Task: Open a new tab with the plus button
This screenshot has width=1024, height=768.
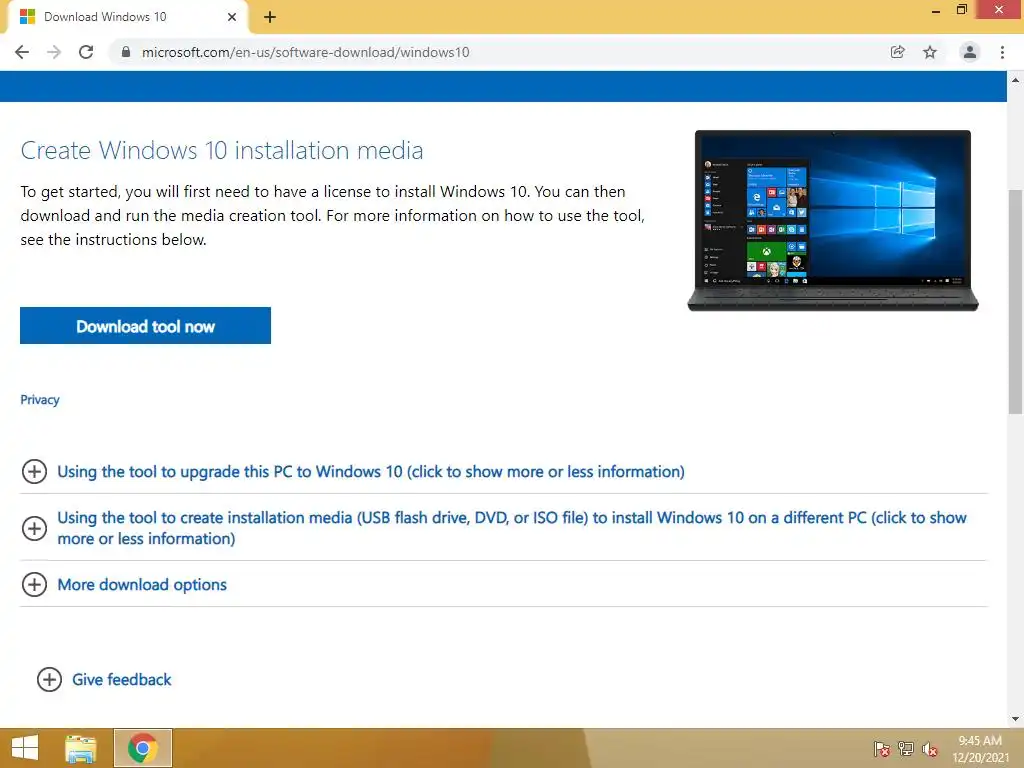Action: coord(270,17)
